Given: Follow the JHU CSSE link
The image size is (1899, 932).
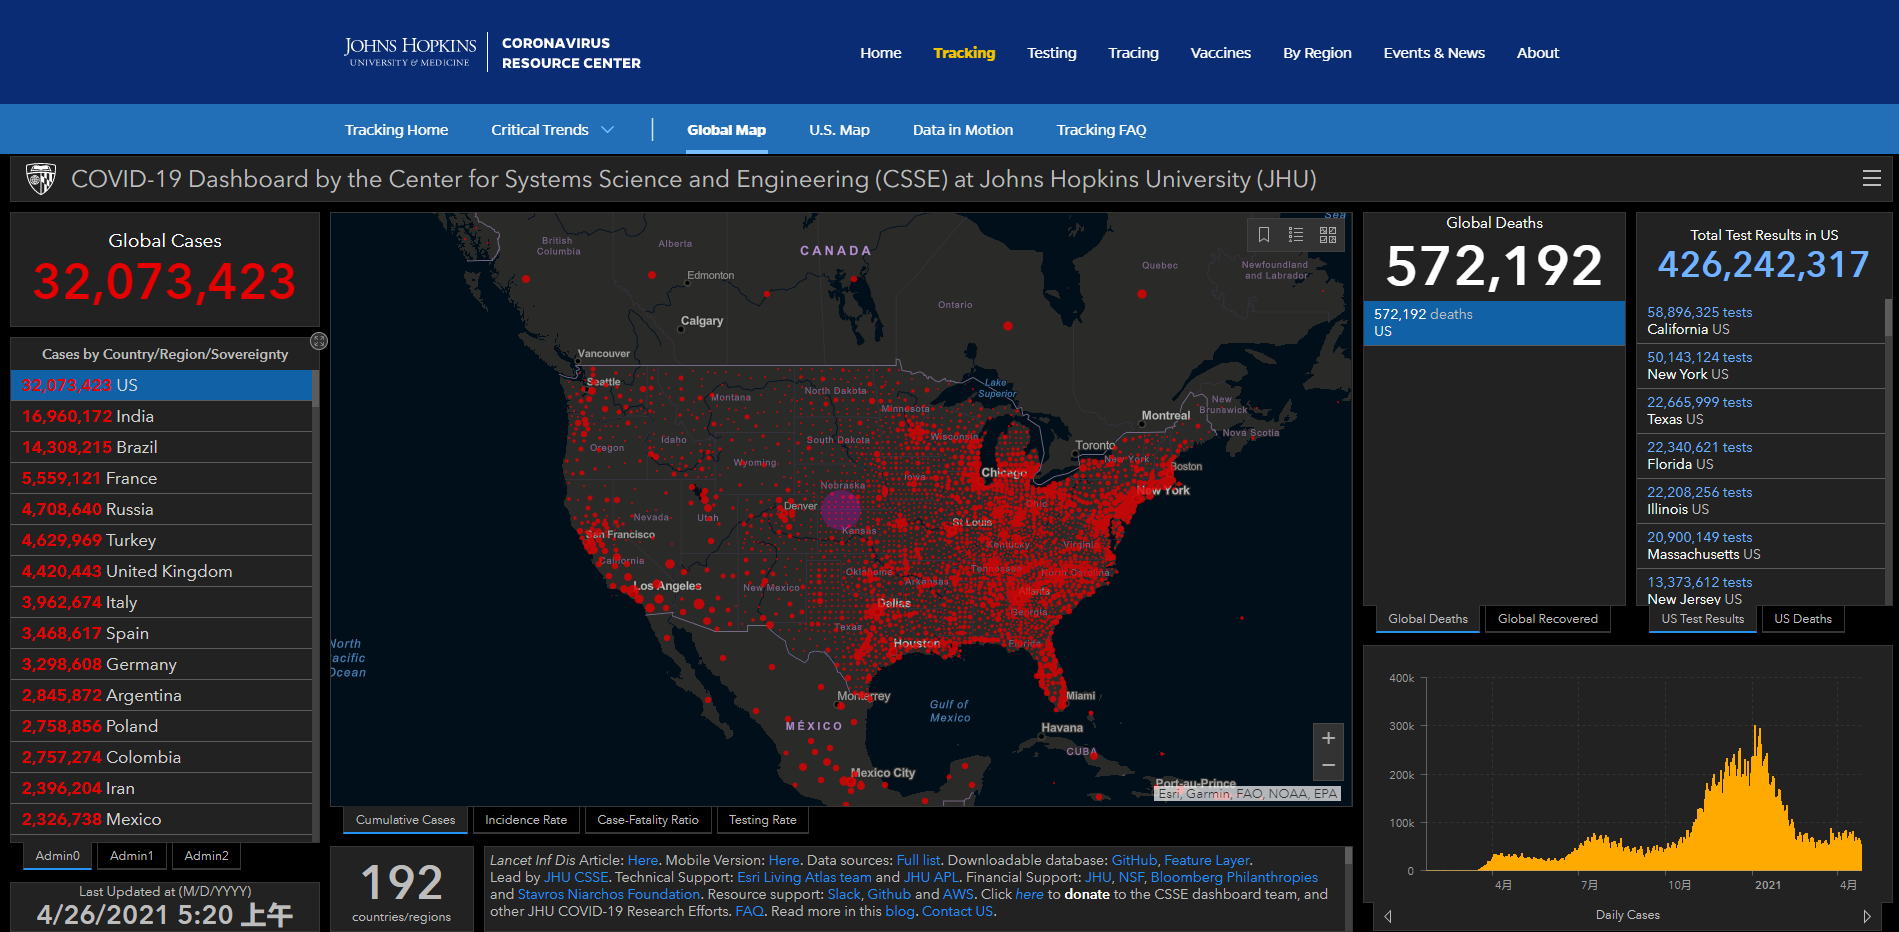Looking at the screenshot, I should [576, 877].
